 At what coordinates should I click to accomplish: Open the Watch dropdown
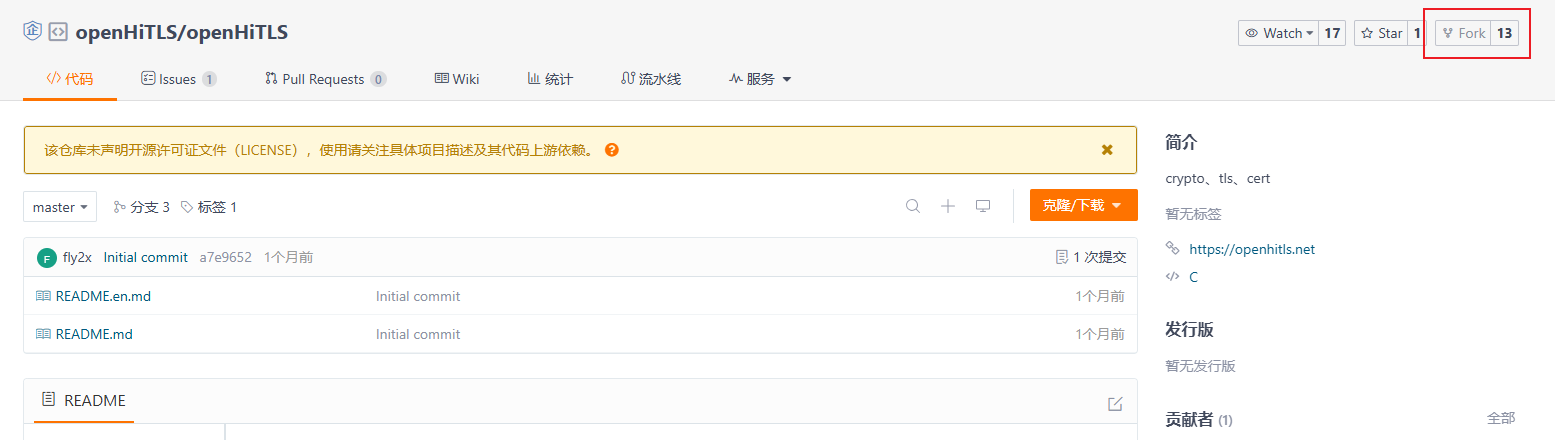point(1278,33)
